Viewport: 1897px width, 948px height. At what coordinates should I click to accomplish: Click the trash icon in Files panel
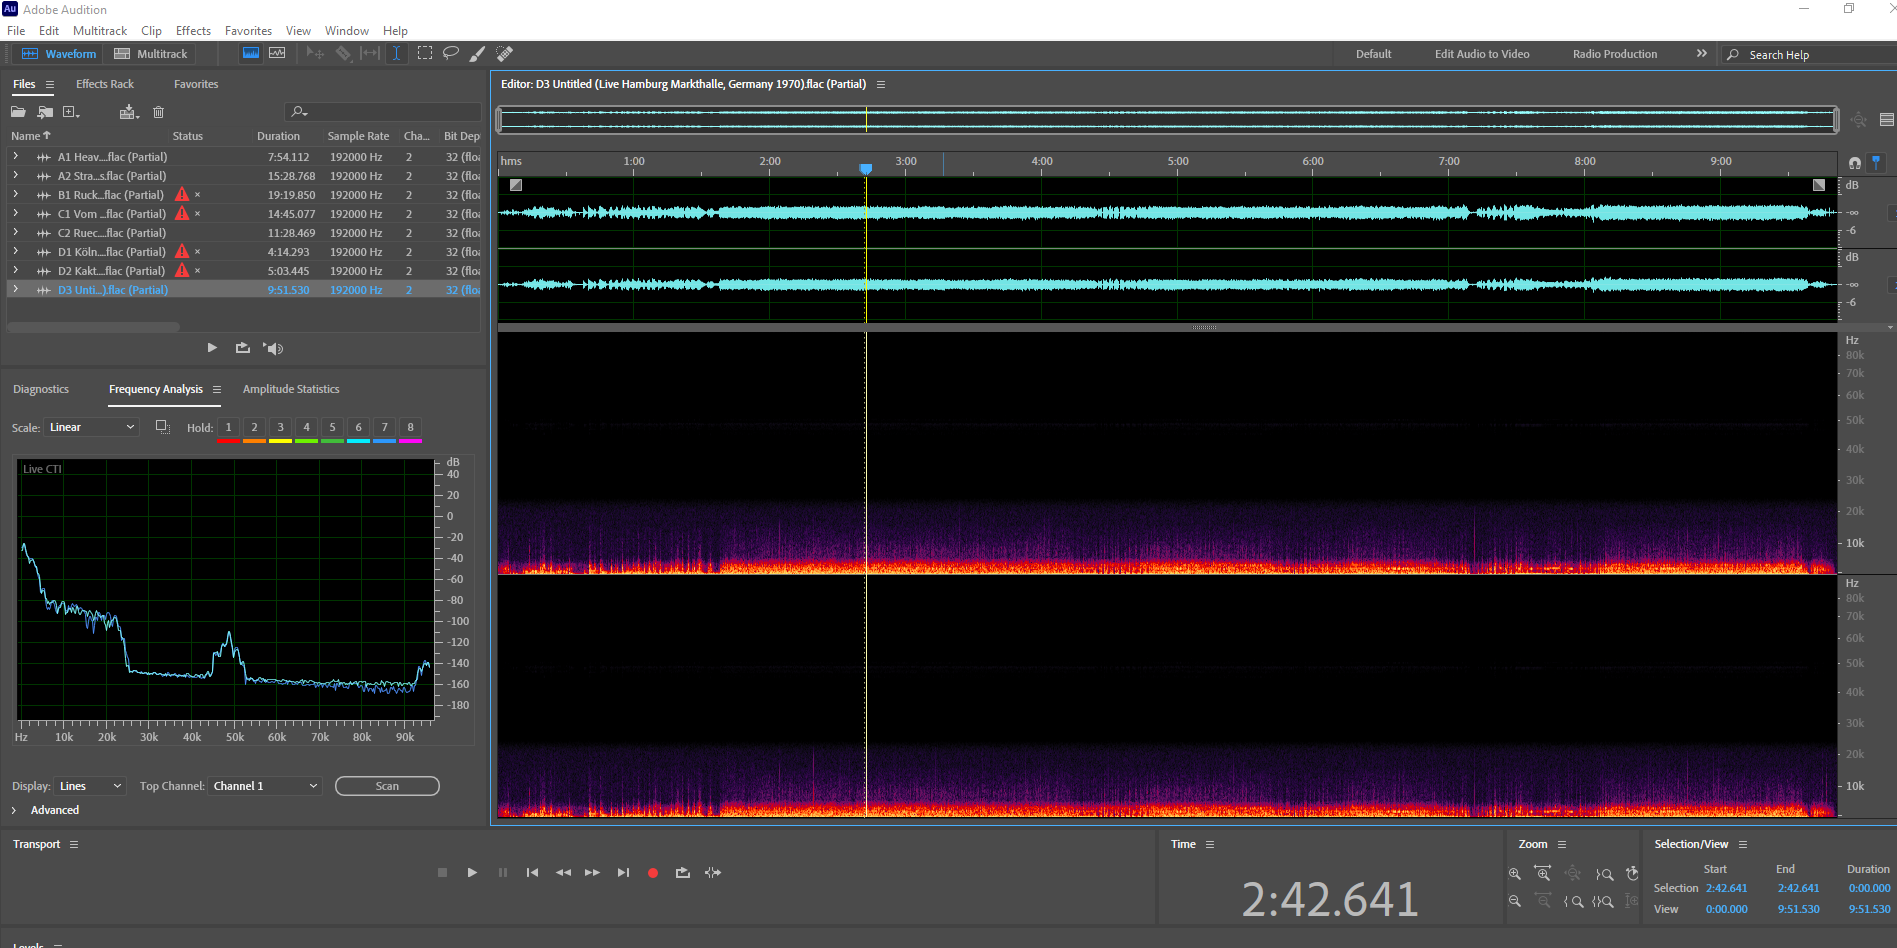tap(158, 112)
